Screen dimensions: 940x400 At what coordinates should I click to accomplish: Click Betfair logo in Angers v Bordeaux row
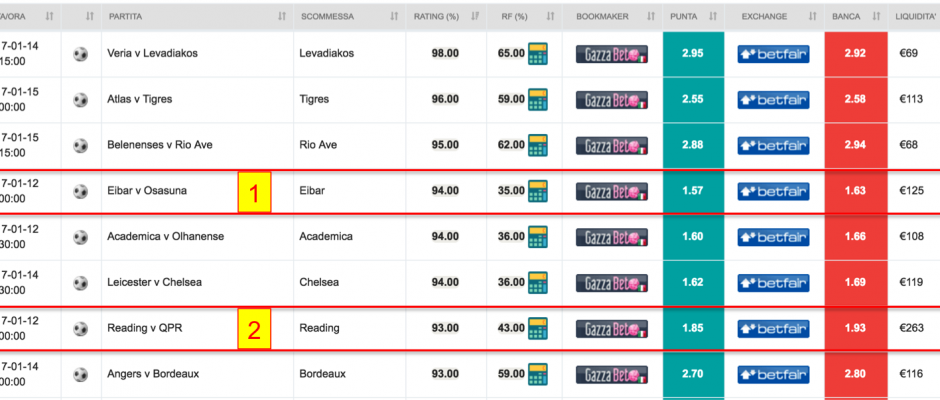coord(773,374)
